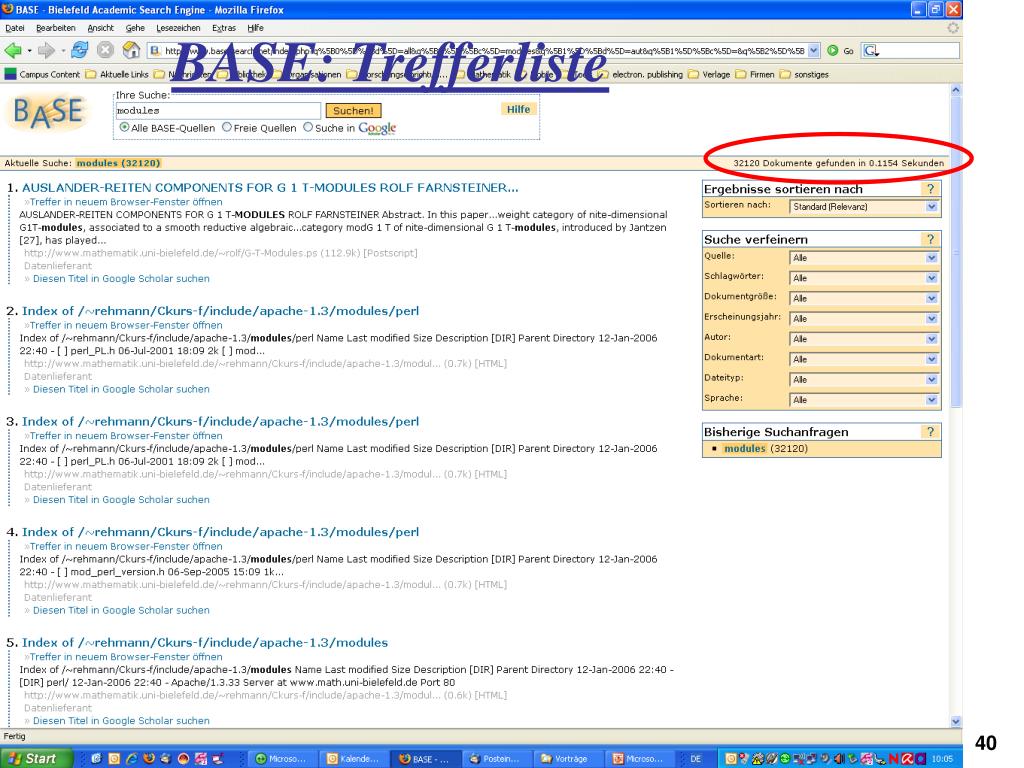
Task: Open result 5 Index of apache-1.3/modules
Action: coord(205,643)
